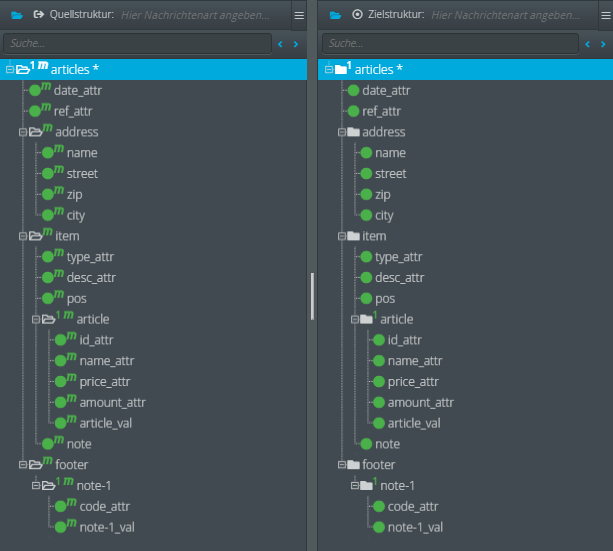This screenshot has width=613, height=551.
Task: Select source article_val field
Action: point(106,424)
